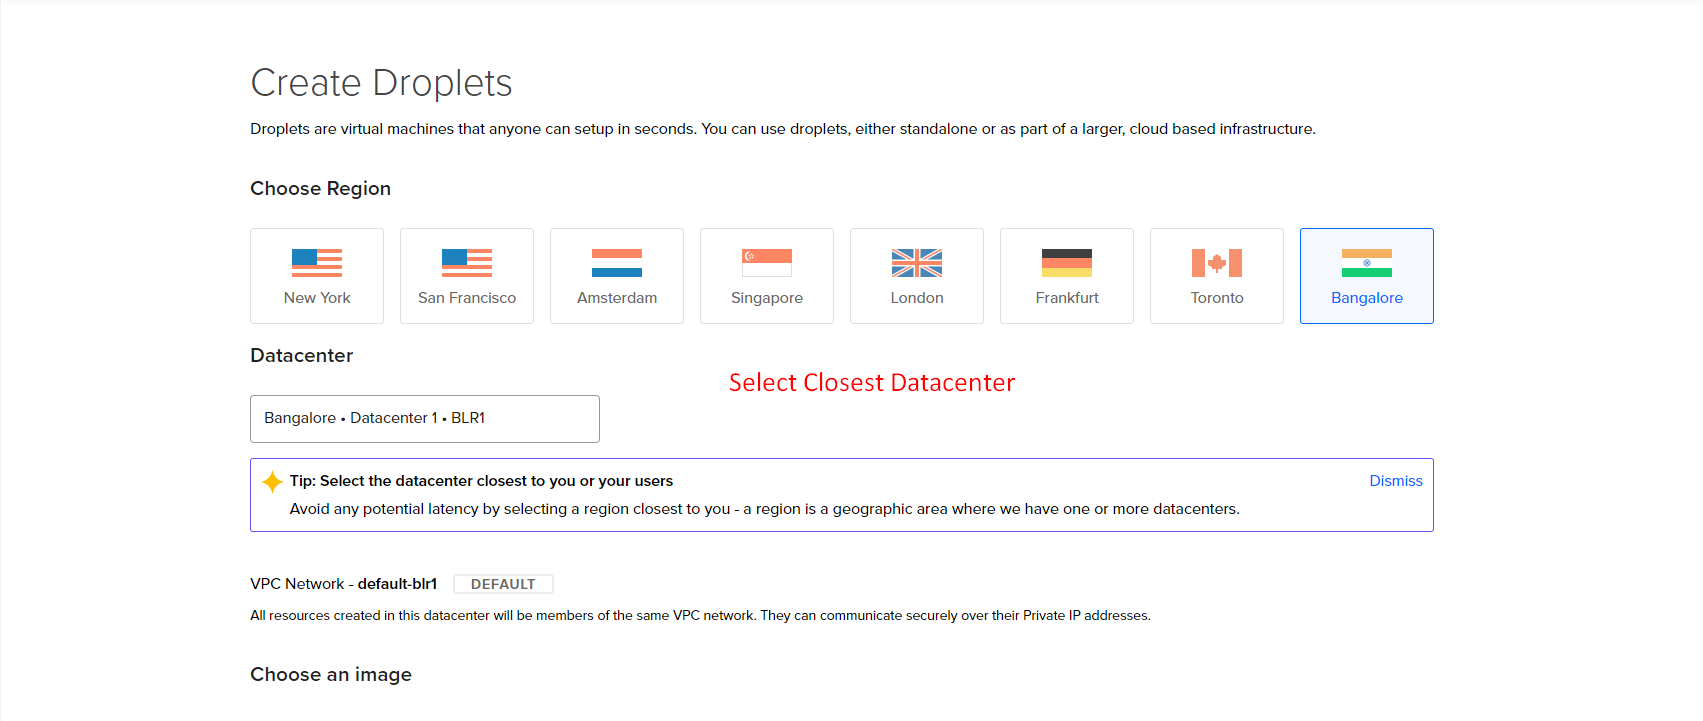Choose the Amsterdam Netherlands flag icon

(x=617, y=263)
